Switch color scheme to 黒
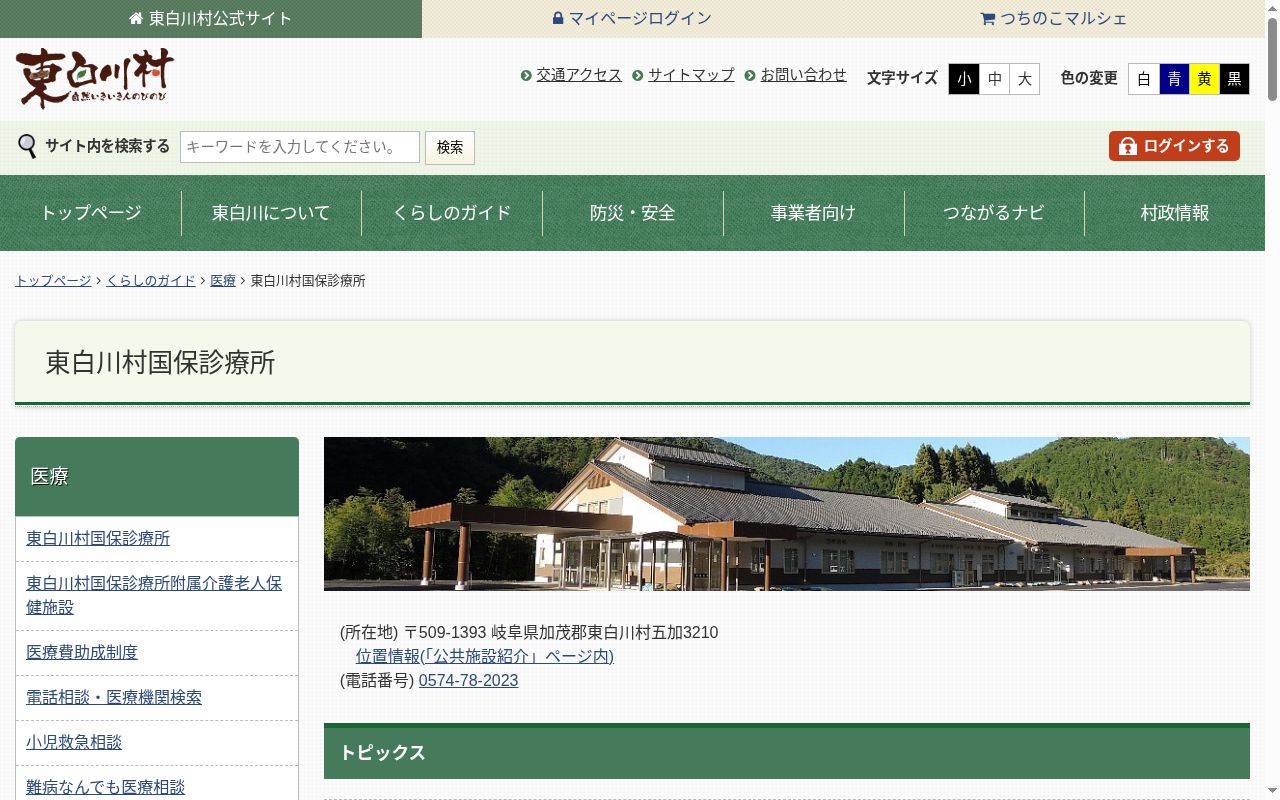This screenshot has width=1280, height=800. click(x=1234, y=79)
